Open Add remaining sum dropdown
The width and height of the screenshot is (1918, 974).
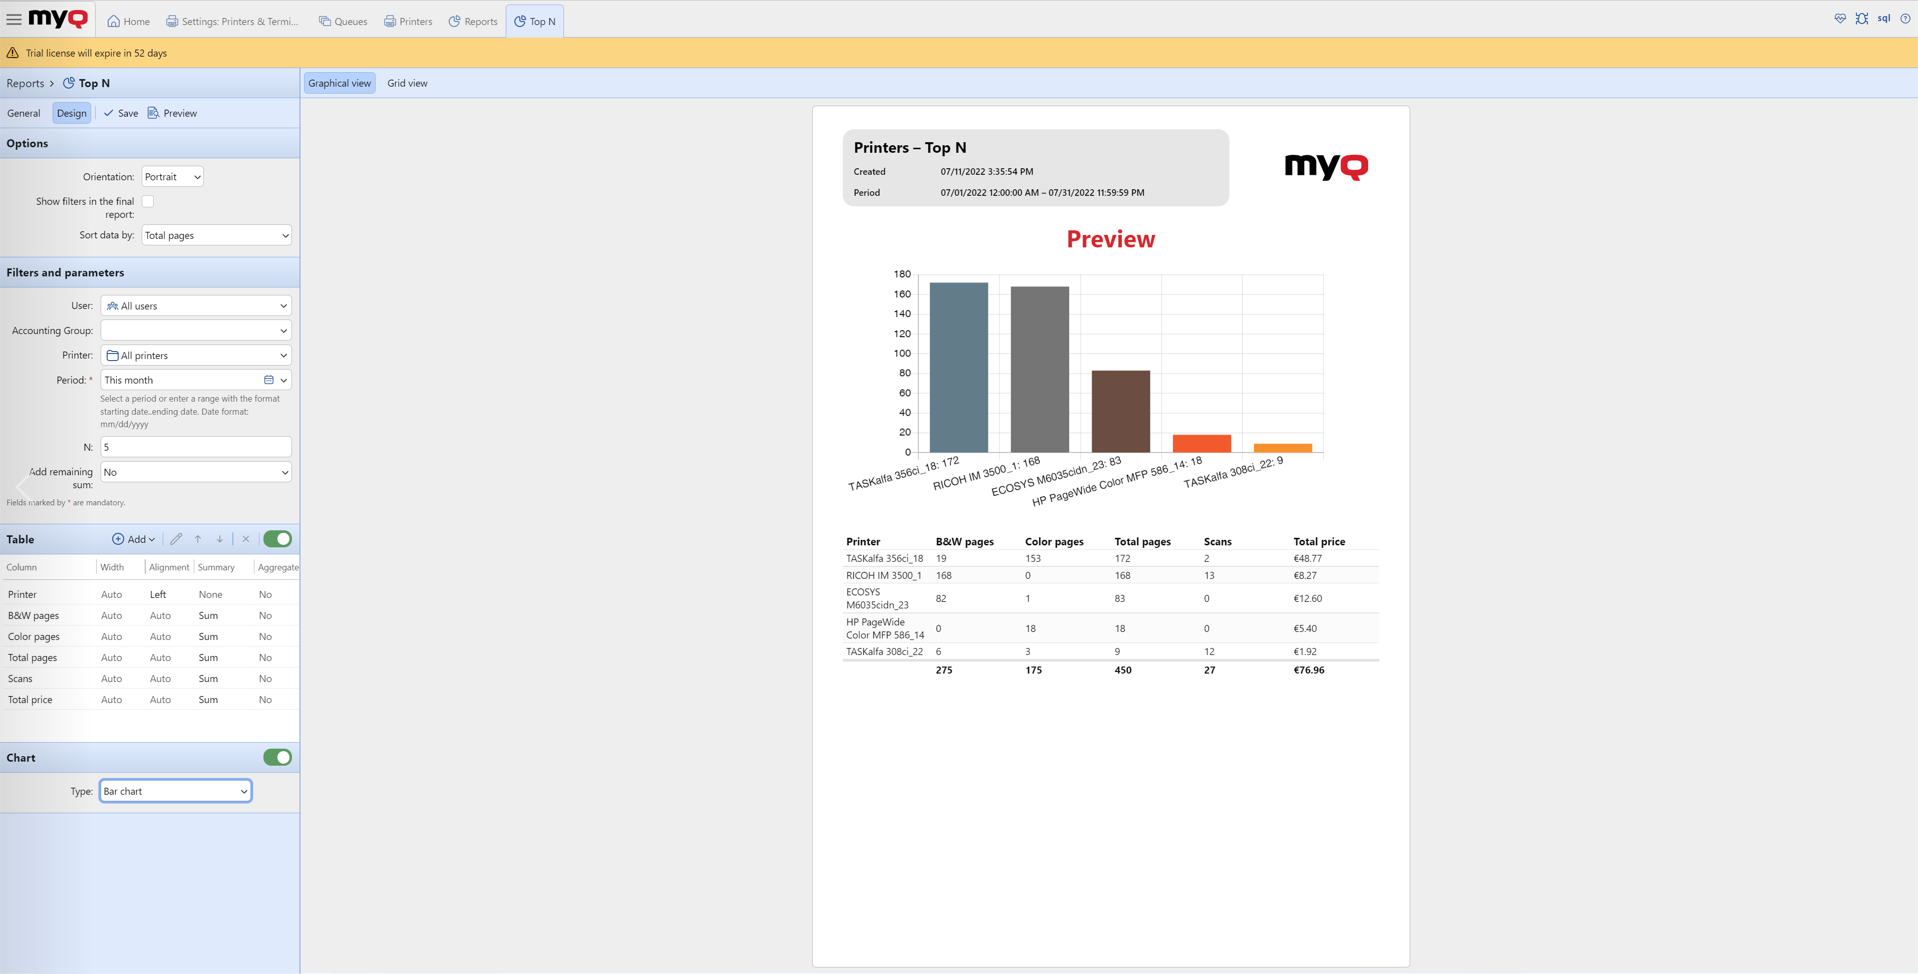coord(196,472)
